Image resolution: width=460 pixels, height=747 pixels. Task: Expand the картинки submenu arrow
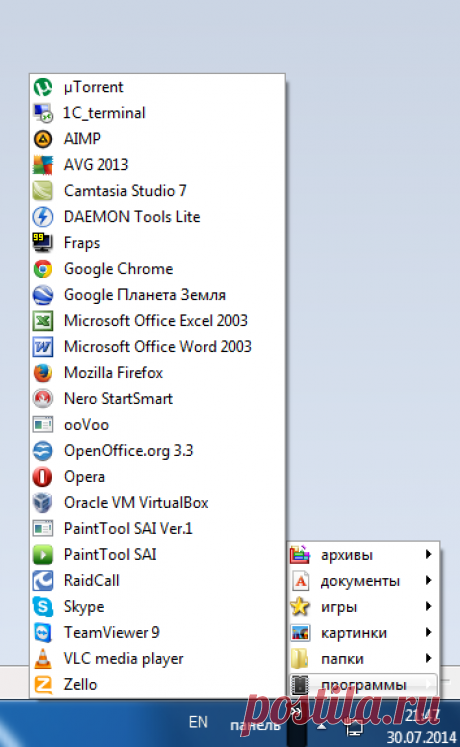pos(428,633)
